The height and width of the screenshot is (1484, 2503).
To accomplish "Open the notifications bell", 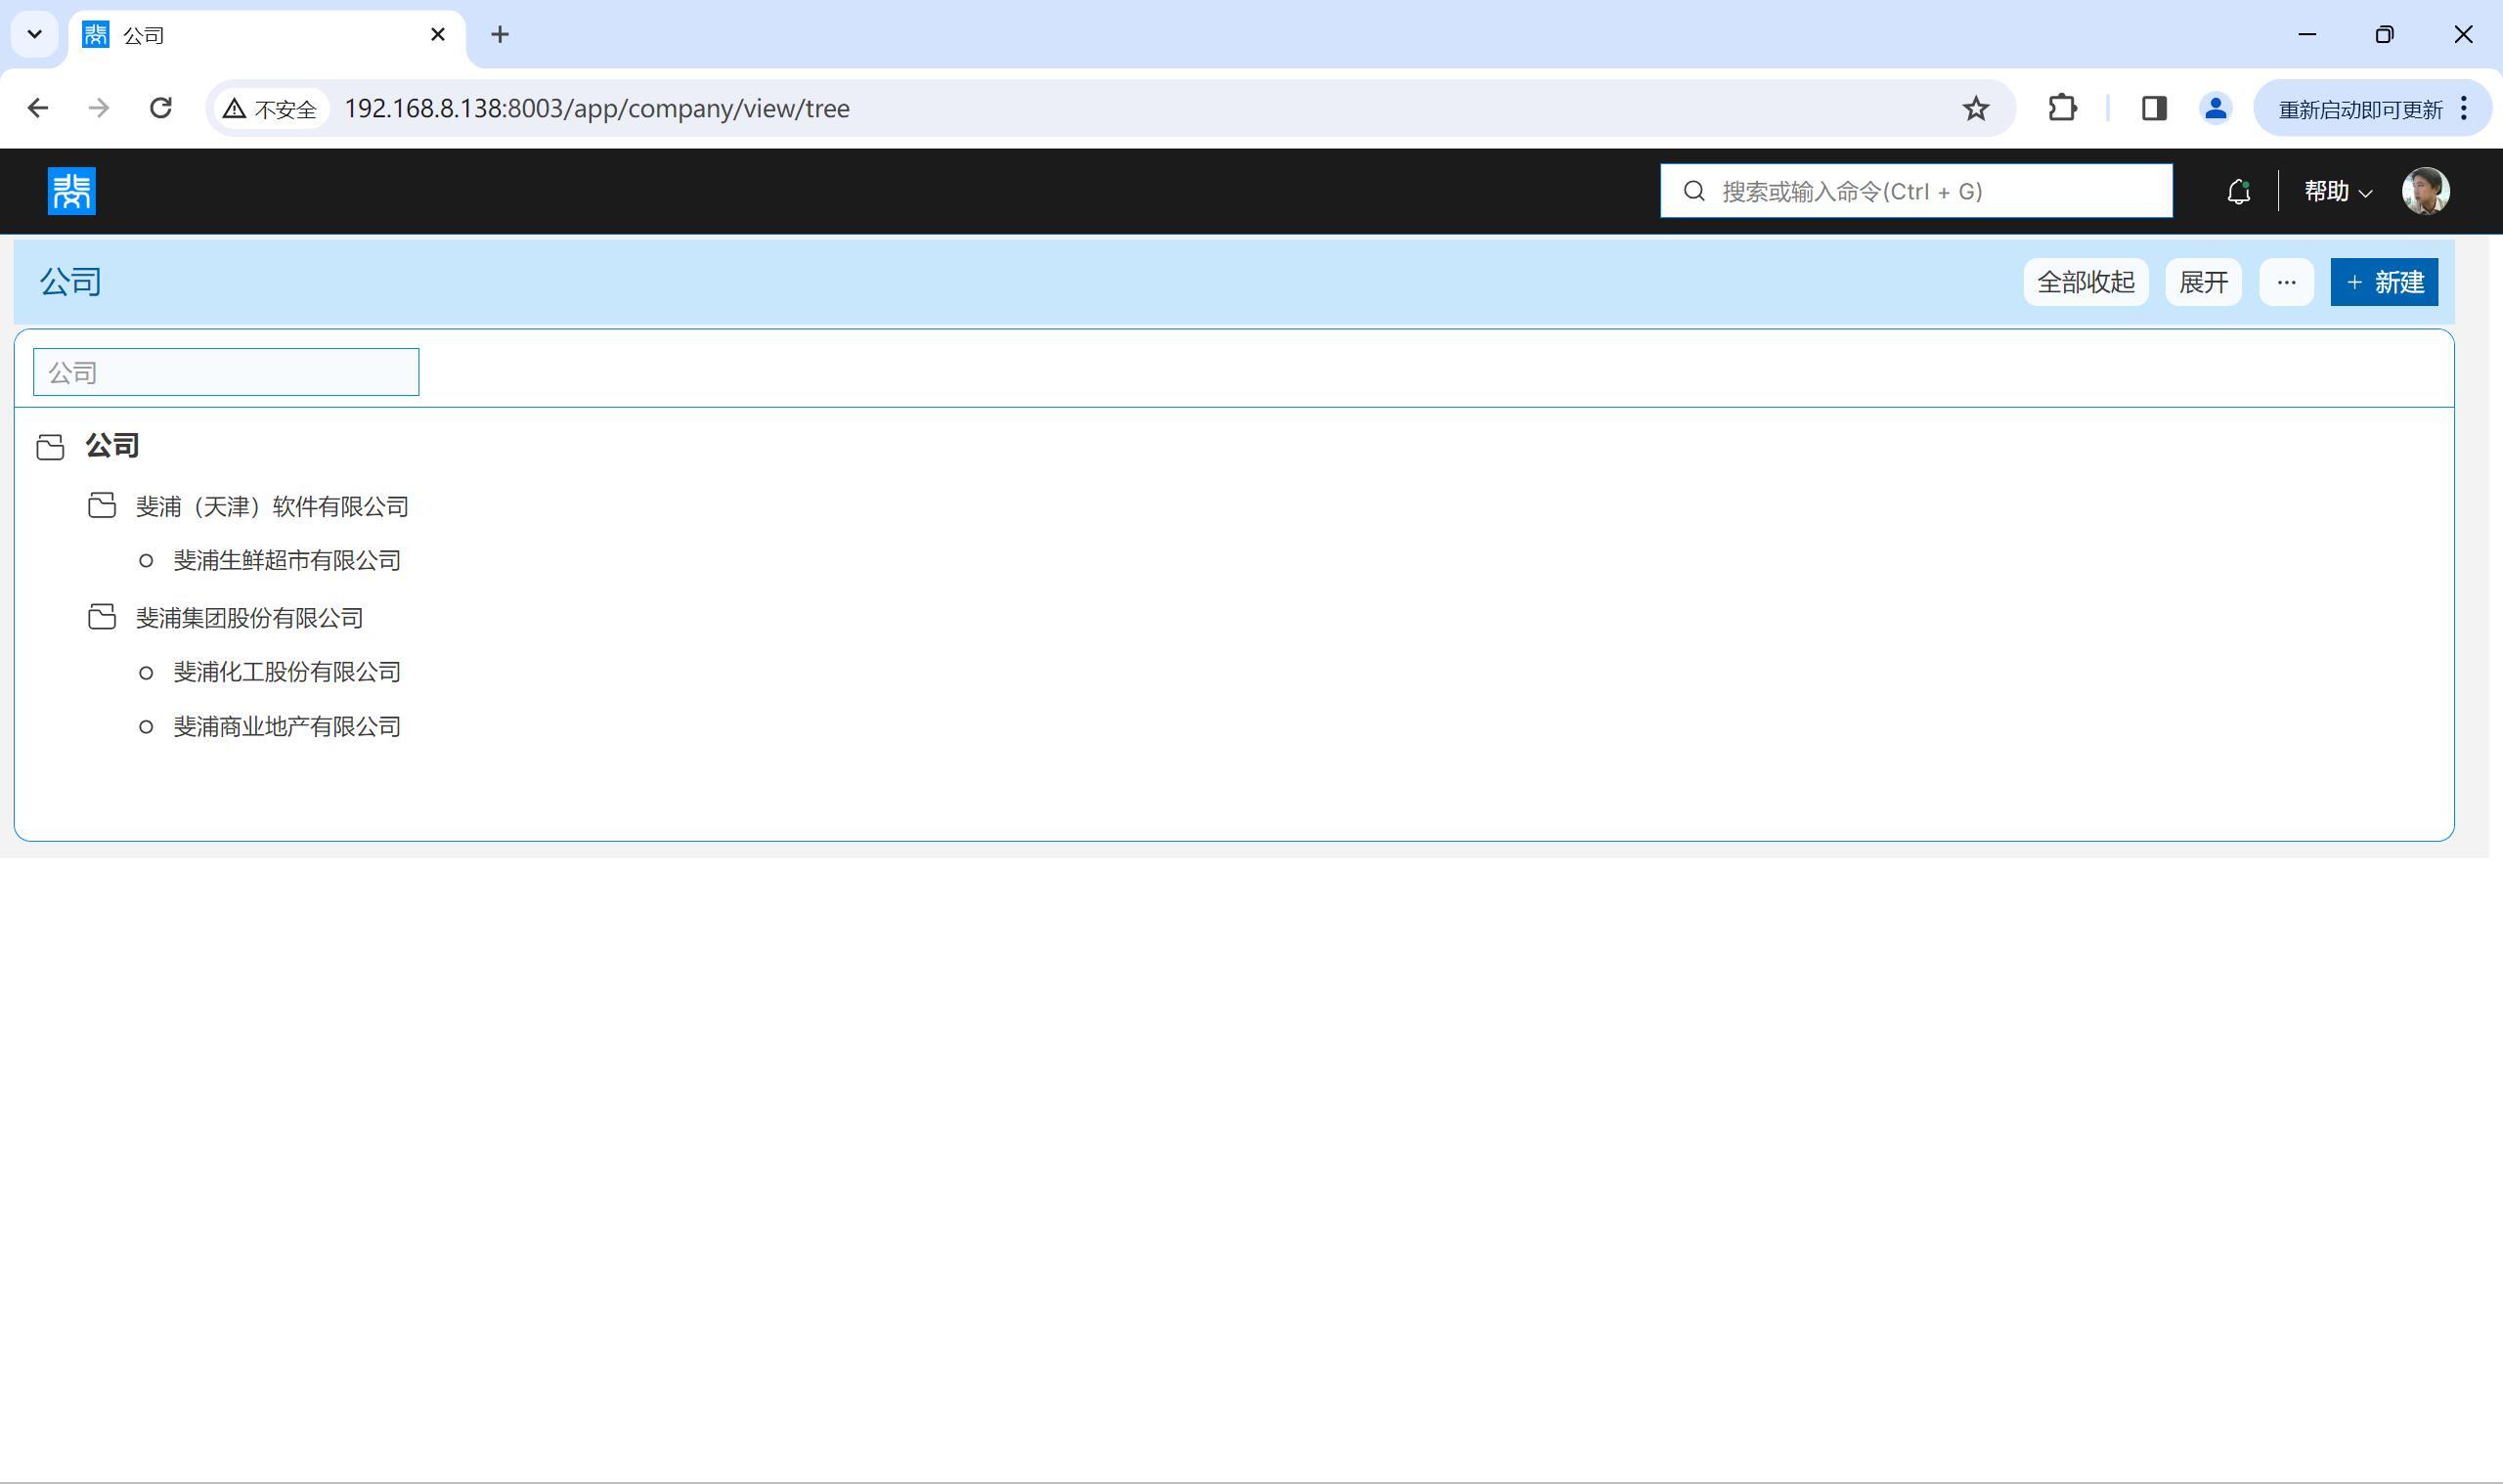I will point(2238,191).
